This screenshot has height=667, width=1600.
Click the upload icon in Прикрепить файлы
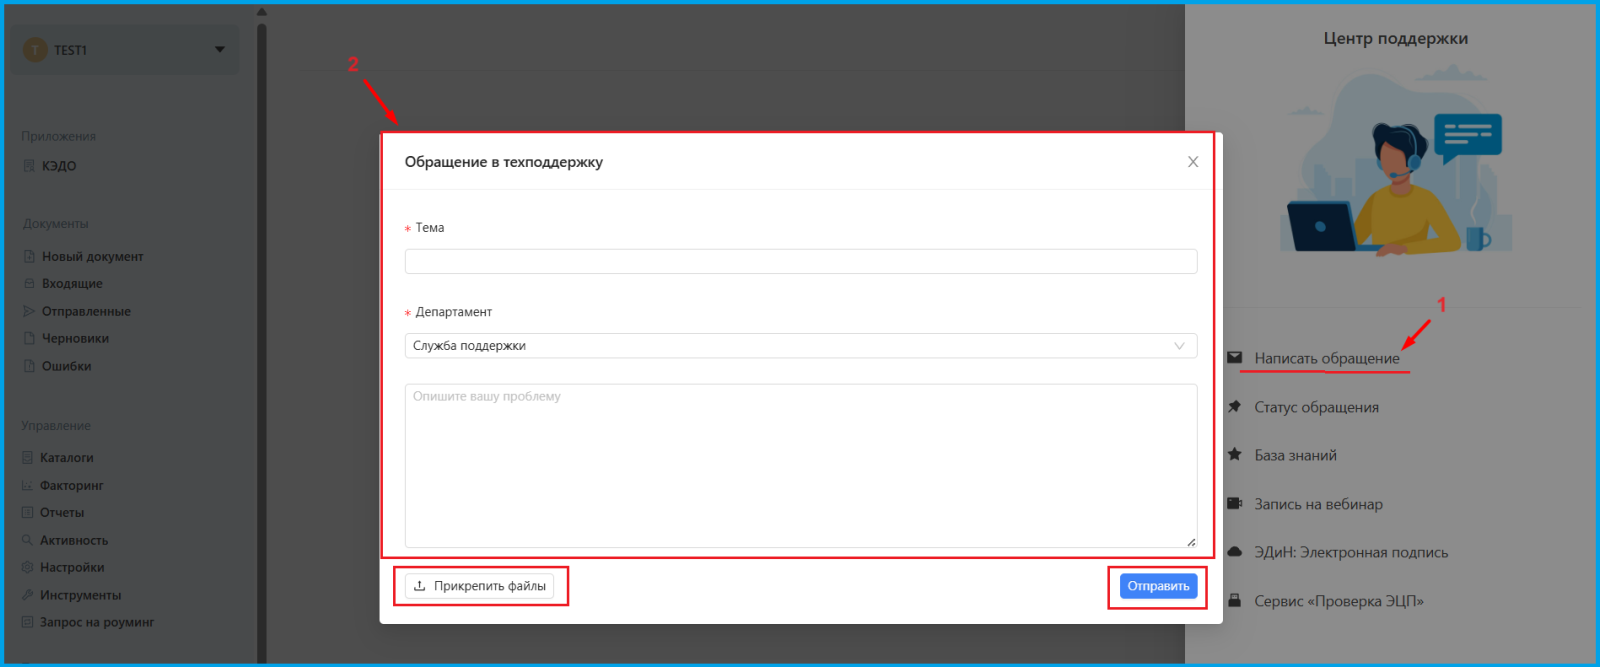click(420, 586)
